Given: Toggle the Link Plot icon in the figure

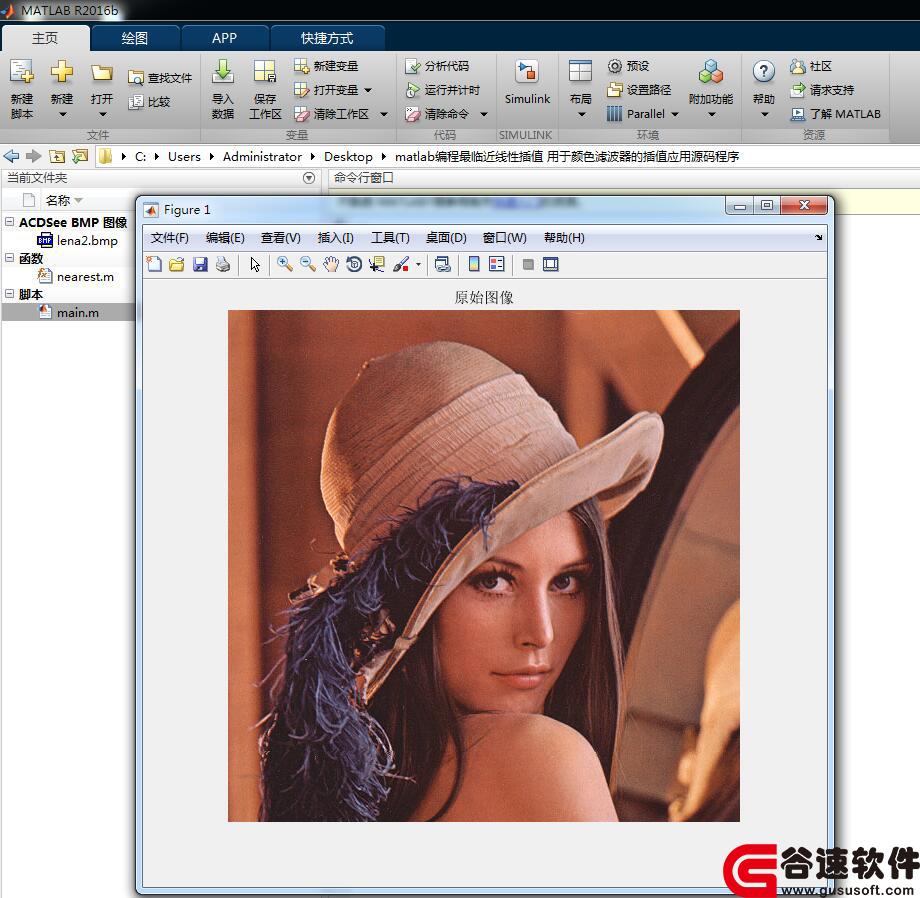Looking at the screenshot, I should [442, 265].
